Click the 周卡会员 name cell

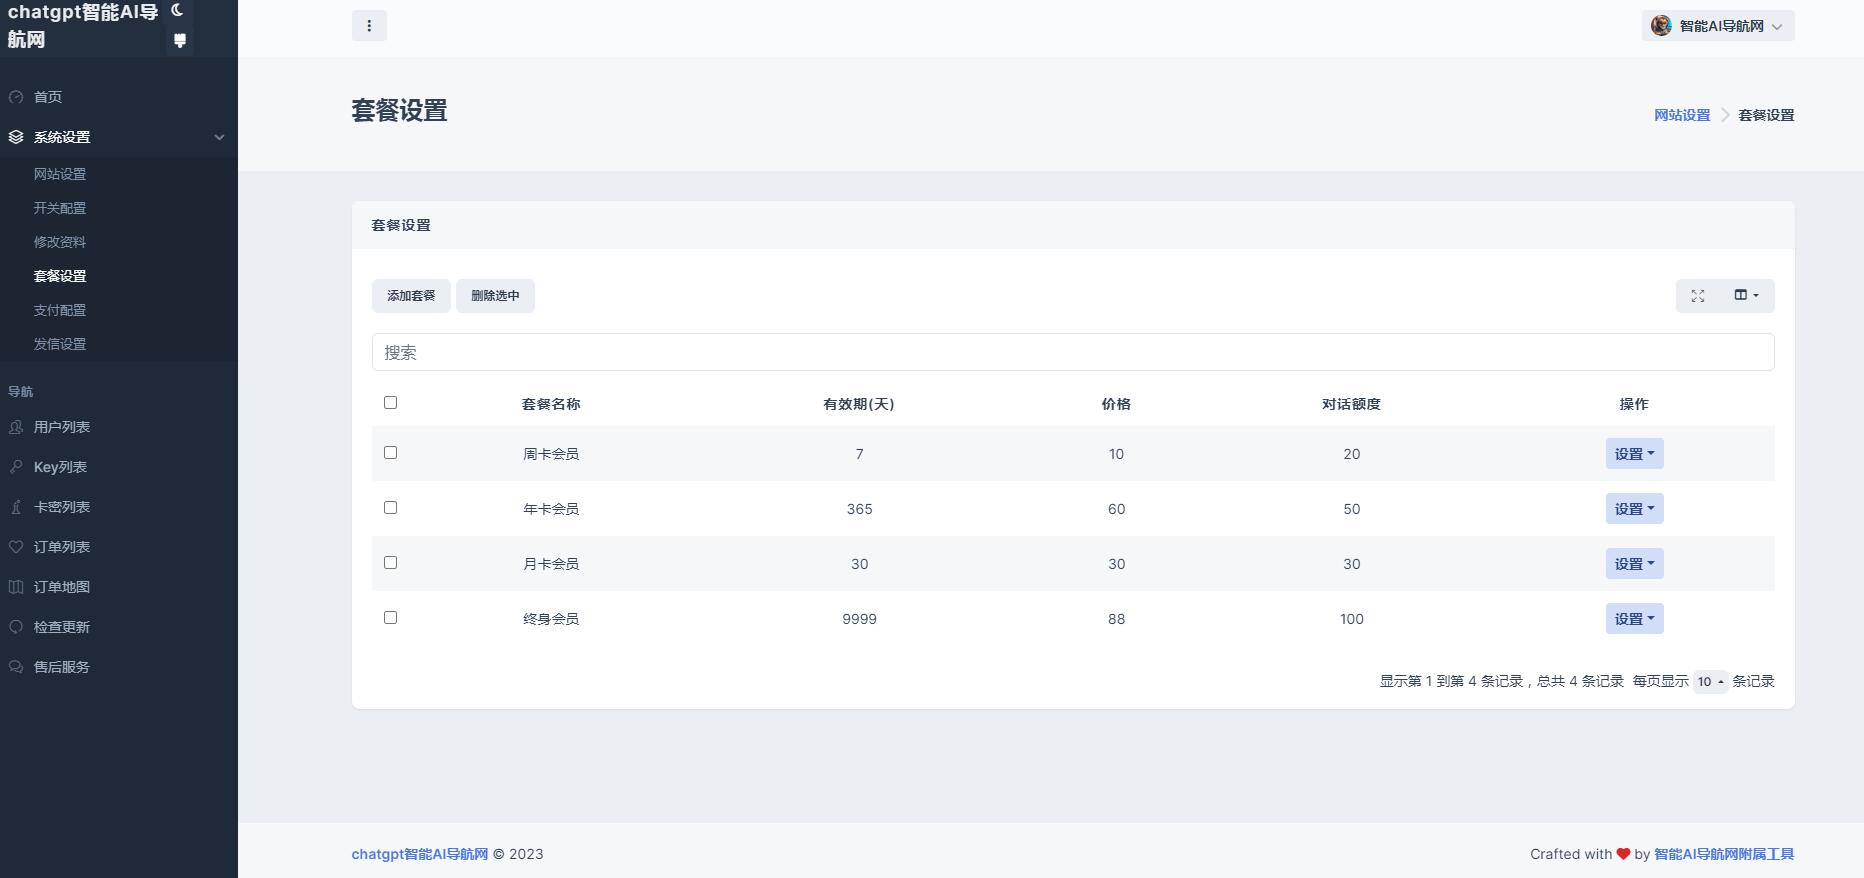click(551, 454)
